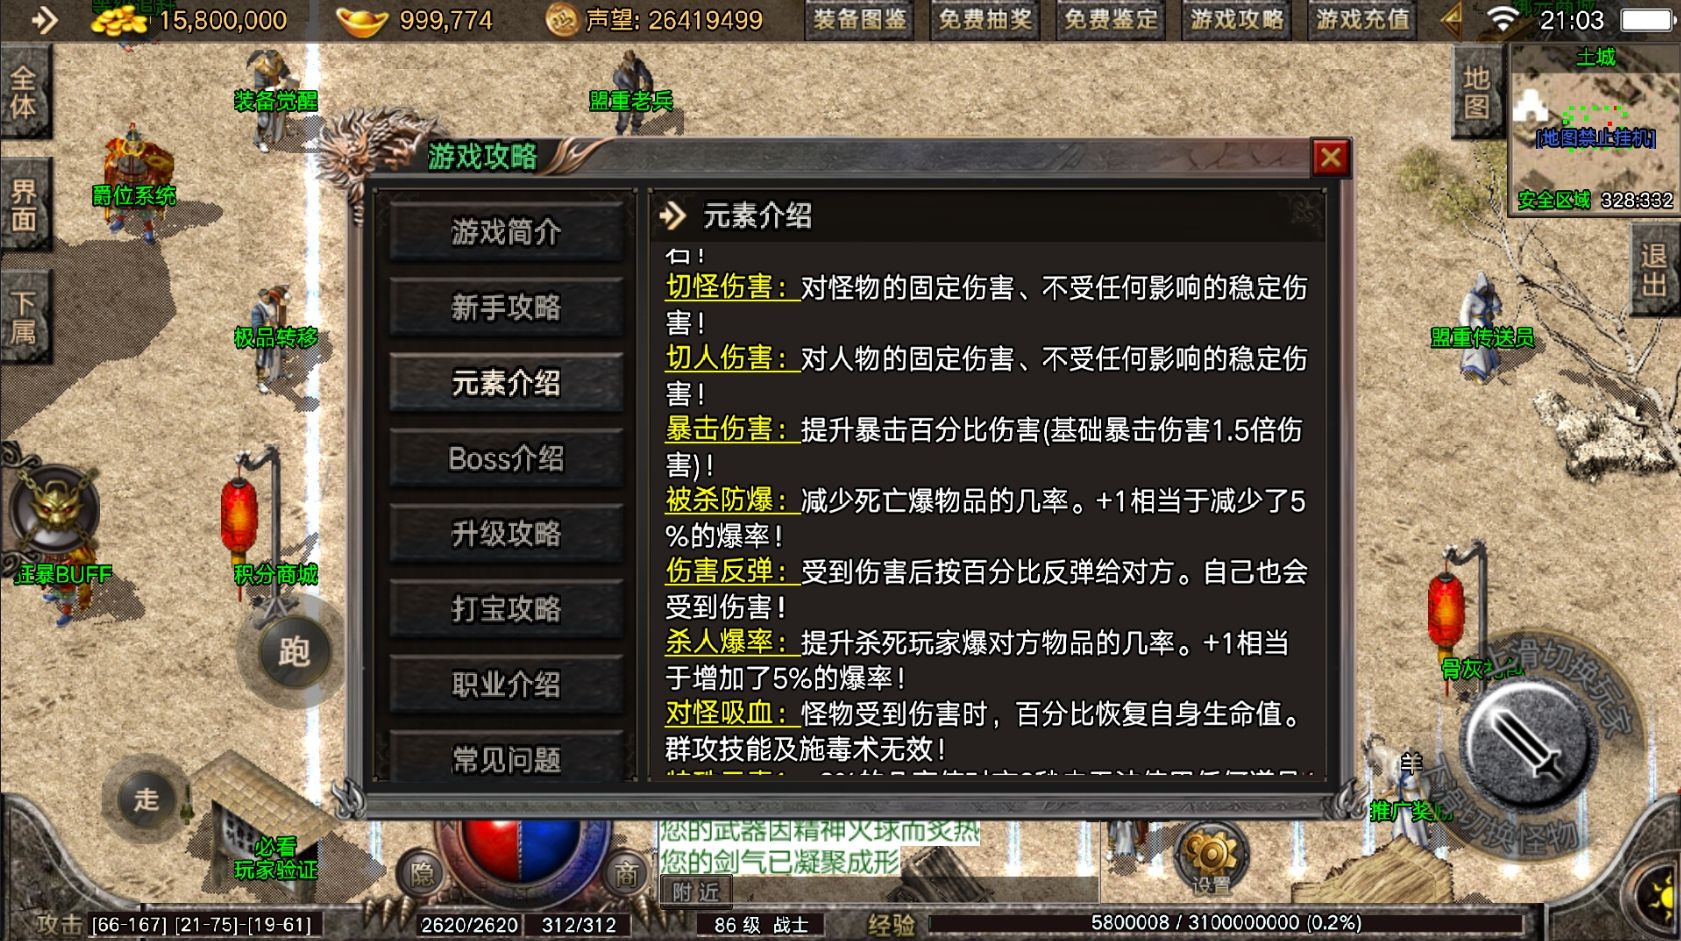Screen dimensions: 1681x941
Task: Collapse the top bar triangle arrow
Action: click(1451, 19)
